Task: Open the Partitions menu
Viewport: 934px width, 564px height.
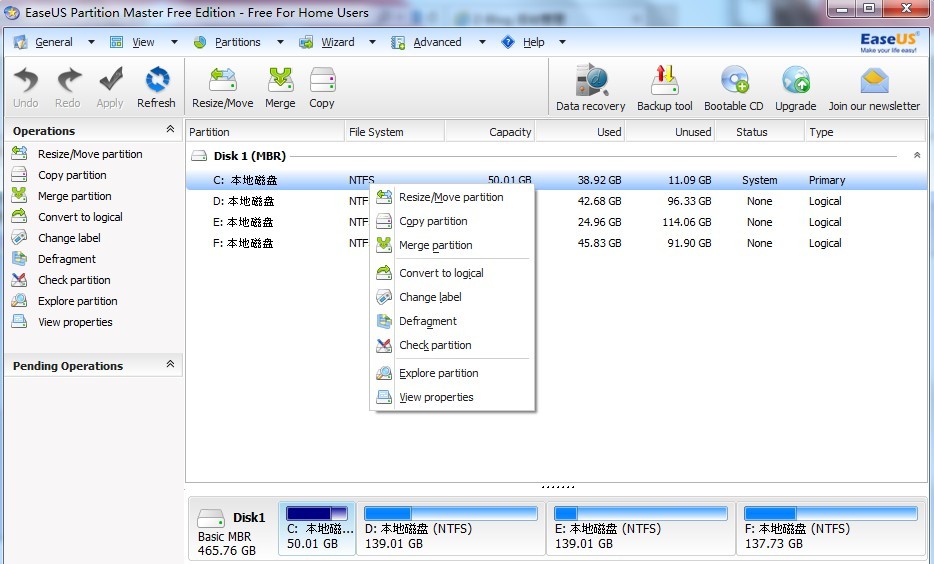Action: tap(237, 42)
